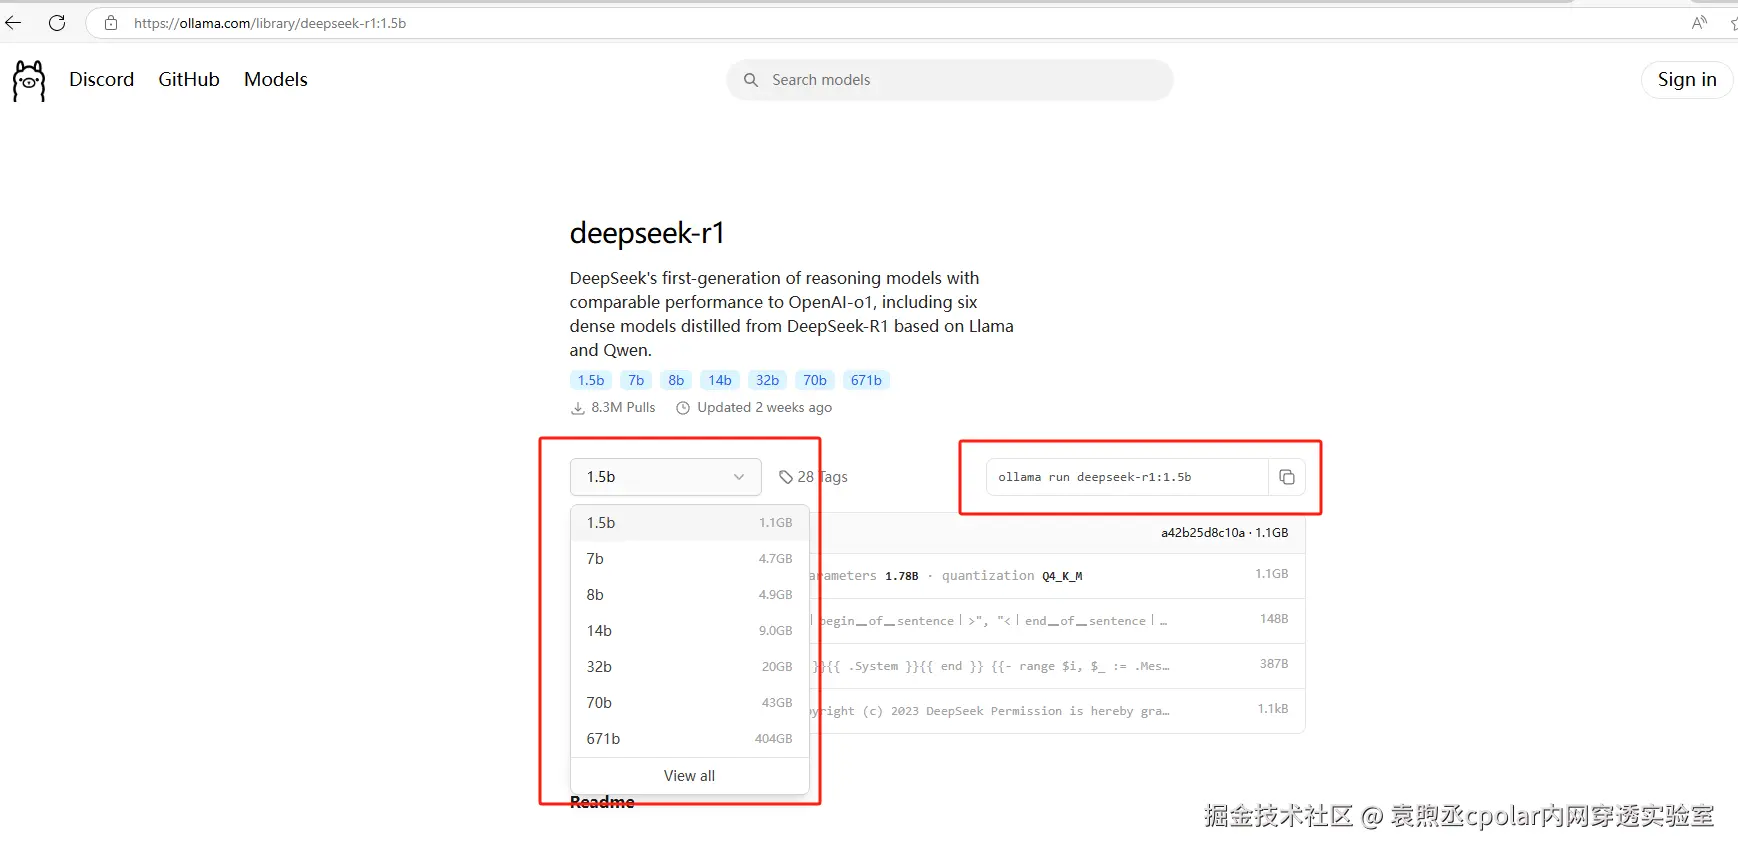Select 70b 43GB option
Viewport: 1738px width, 854px height.
tap(689, 703)
